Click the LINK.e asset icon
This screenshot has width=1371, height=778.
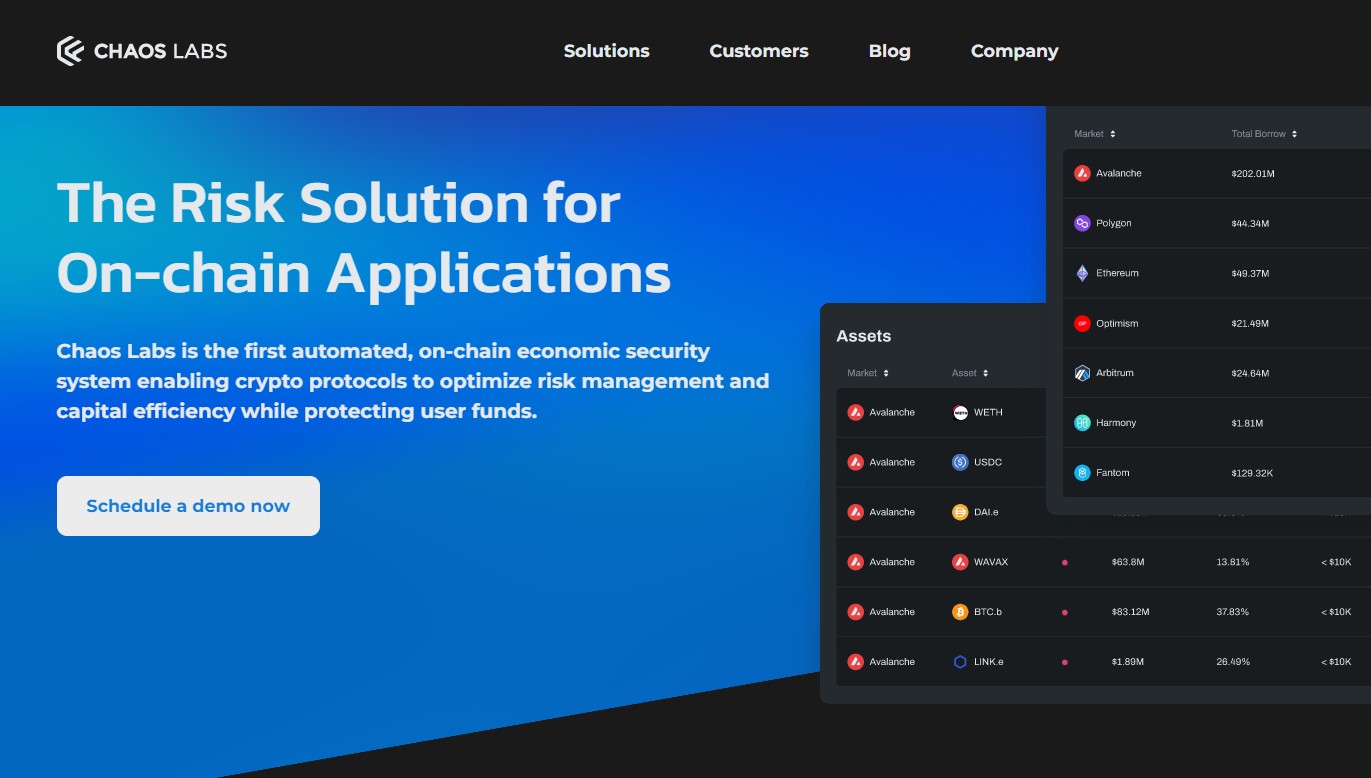960,662
